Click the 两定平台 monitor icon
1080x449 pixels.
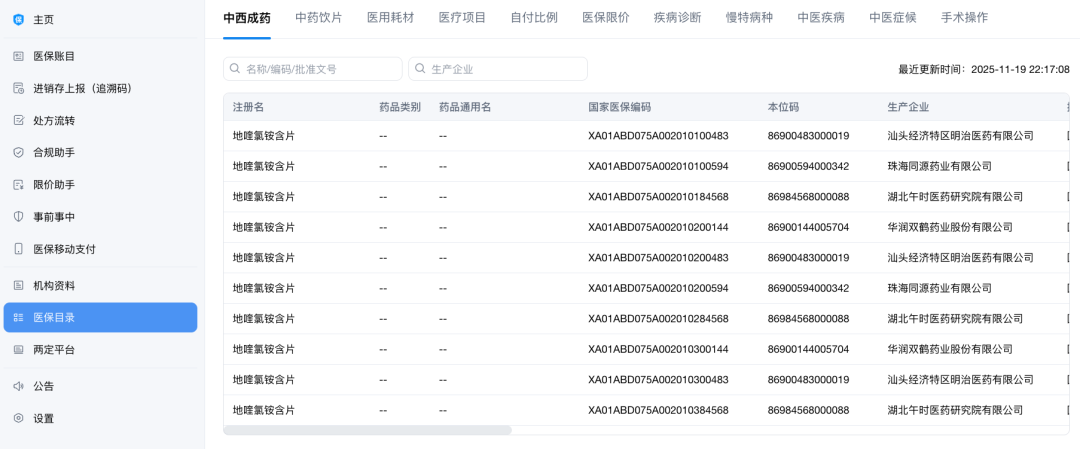click(19, 350)
